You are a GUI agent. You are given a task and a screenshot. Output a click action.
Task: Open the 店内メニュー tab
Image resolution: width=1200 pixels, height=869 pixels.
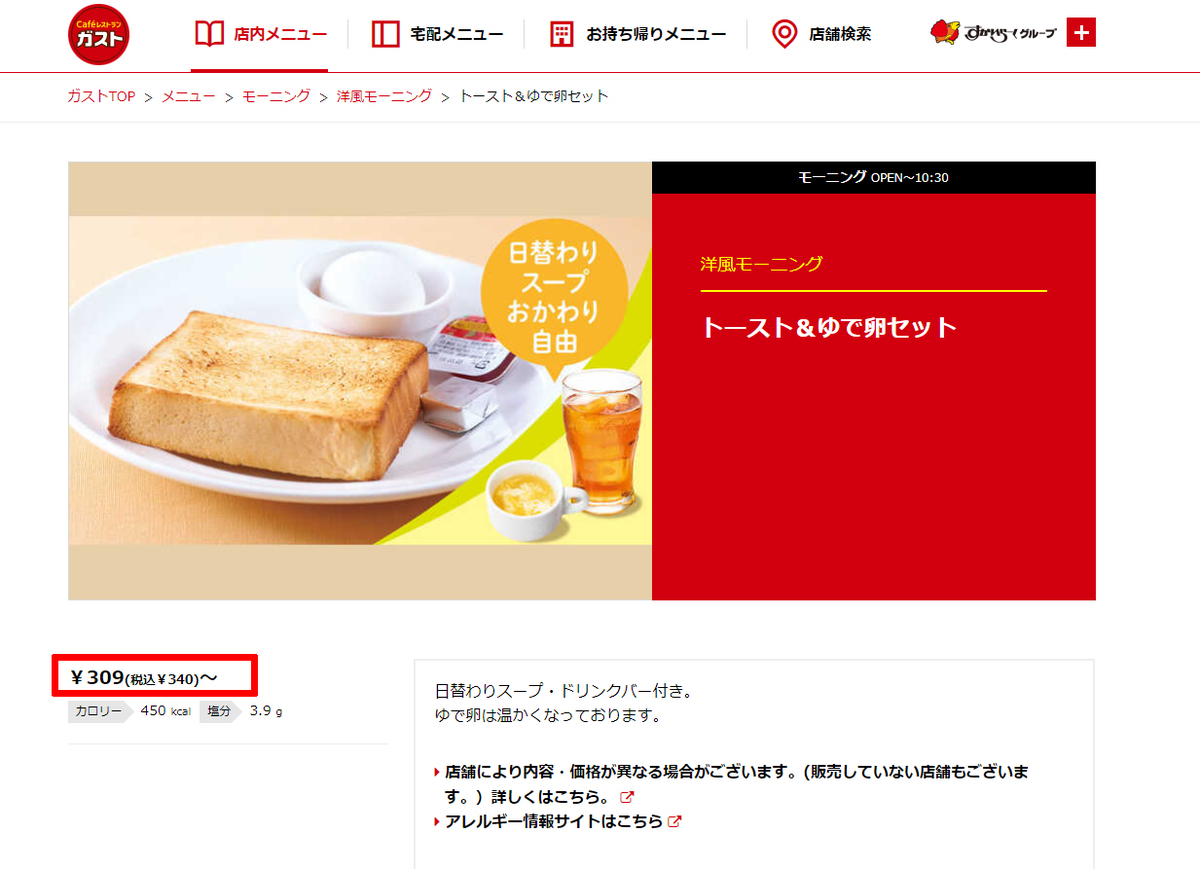(260, 35)
